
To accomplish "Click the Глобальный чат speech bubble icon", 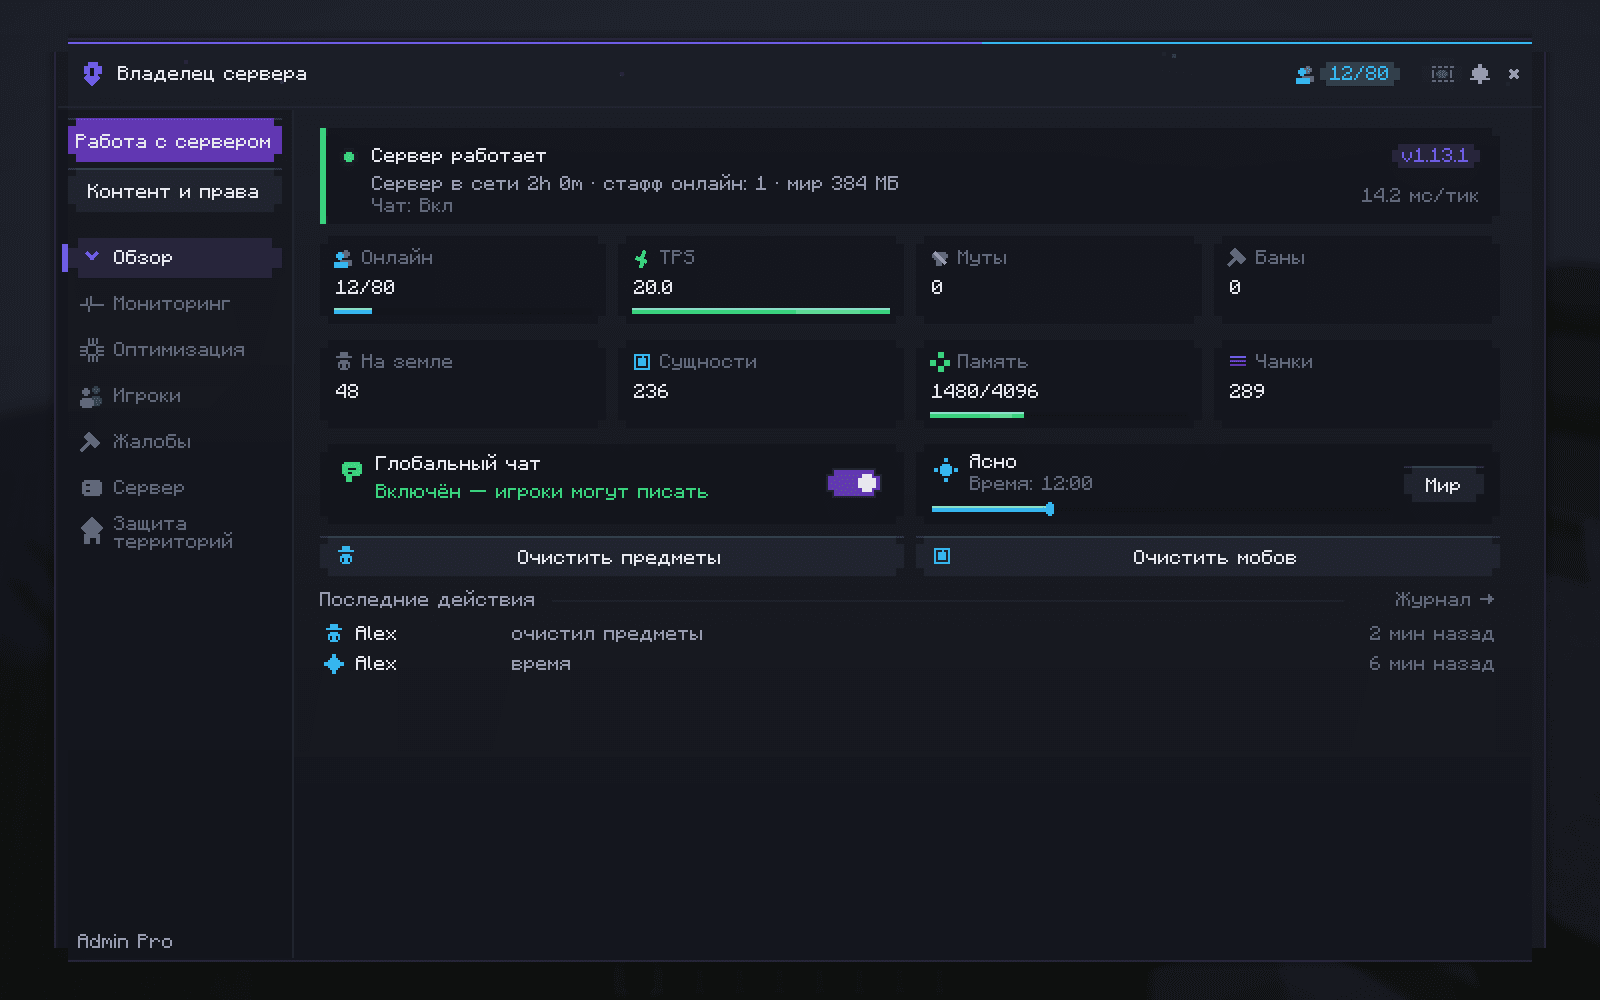I will pos(351,471).
